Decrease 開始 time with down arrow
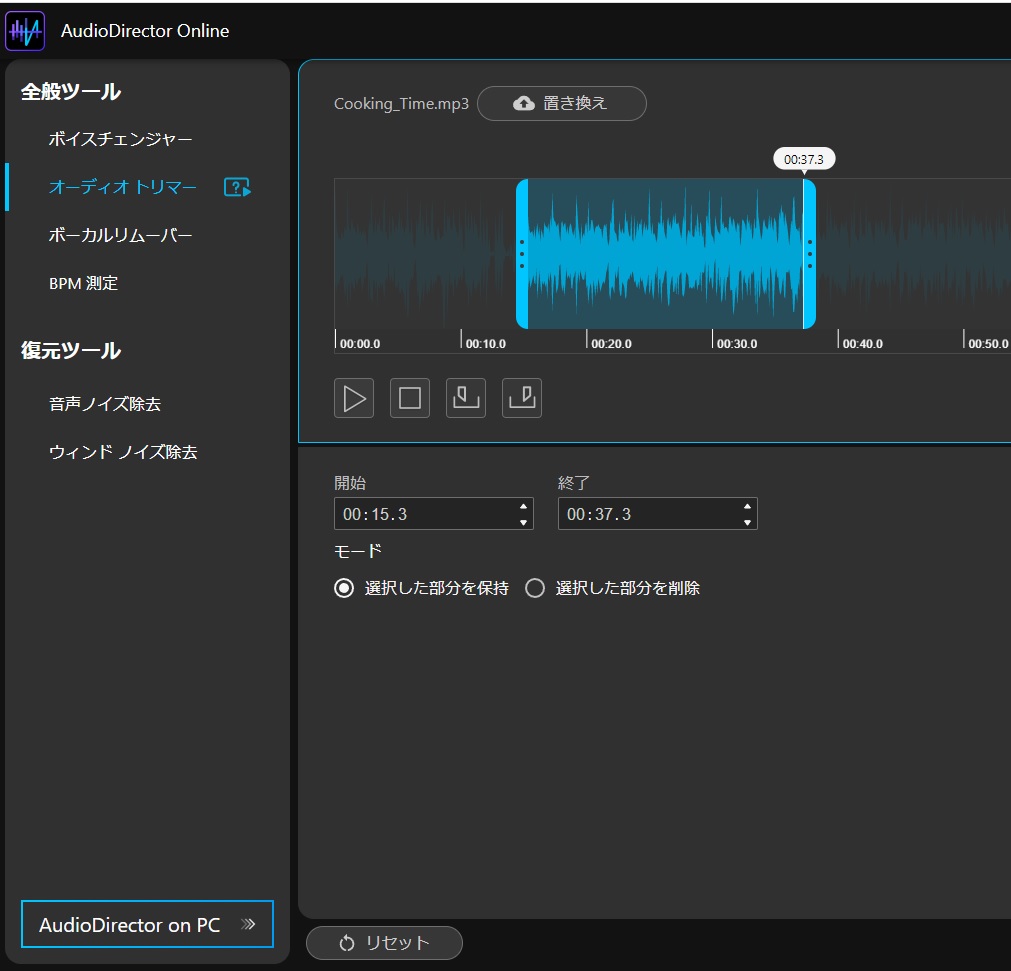The image size is (1011, 971). [523, 522]
